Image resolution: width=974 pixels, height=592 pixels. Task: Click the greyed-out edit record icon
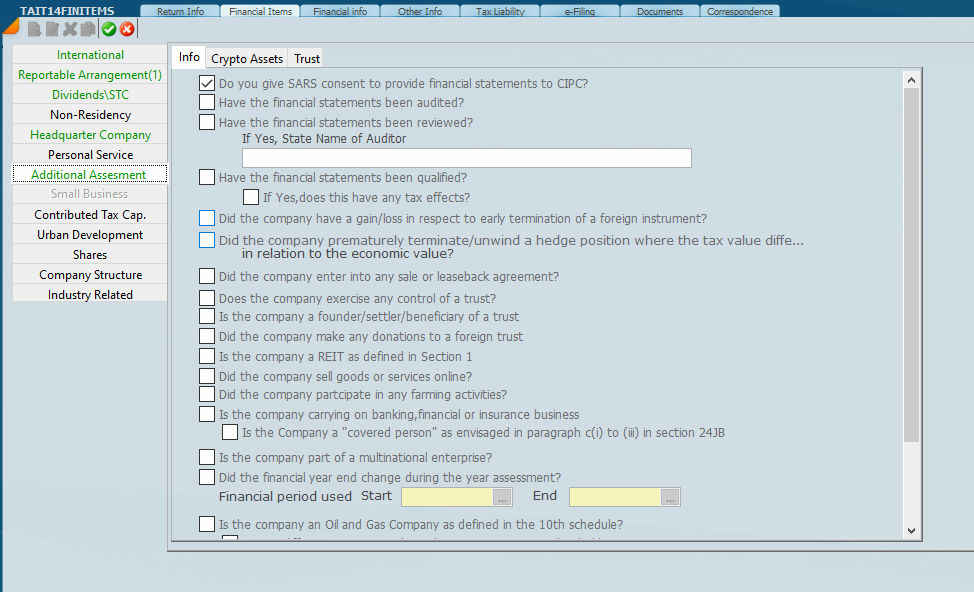pos(52,29)
